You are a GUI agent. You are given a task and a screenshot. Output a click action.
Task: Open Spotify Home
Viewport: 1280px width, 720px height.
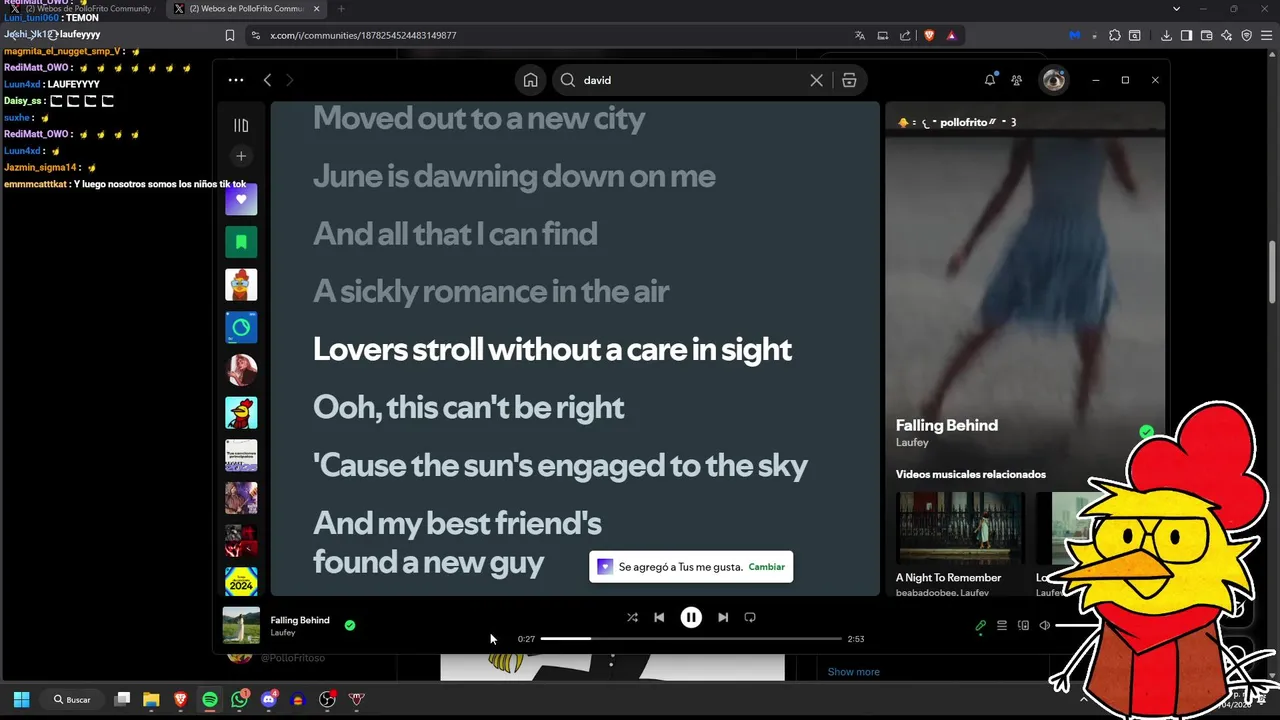(x=531, y=80)
